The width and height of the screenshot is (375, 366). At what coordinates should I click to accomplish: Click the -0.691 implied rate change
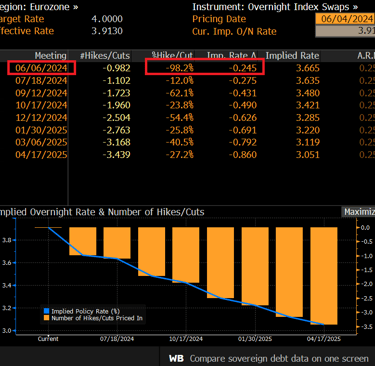pyautogui.click(x=243, y=130)
